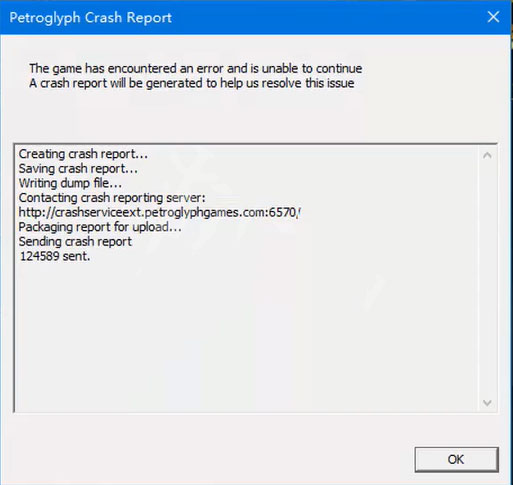Screen dimensions: 513x485
Task: Click the 'Petroglyph Crash Report' title text
Action: click(90, 18)
